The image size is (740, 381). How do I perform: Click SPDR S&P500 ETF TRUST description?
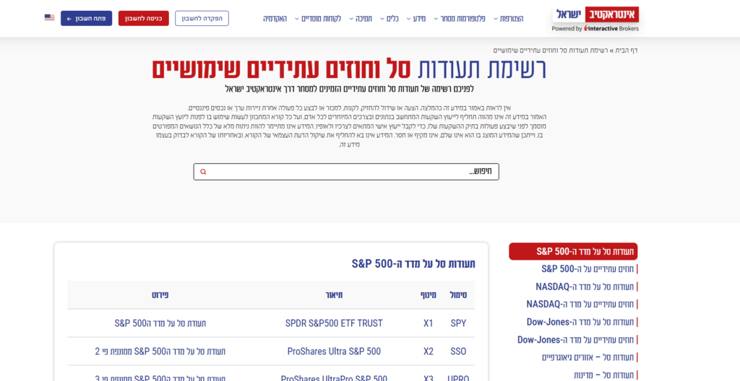coord(334,323)
